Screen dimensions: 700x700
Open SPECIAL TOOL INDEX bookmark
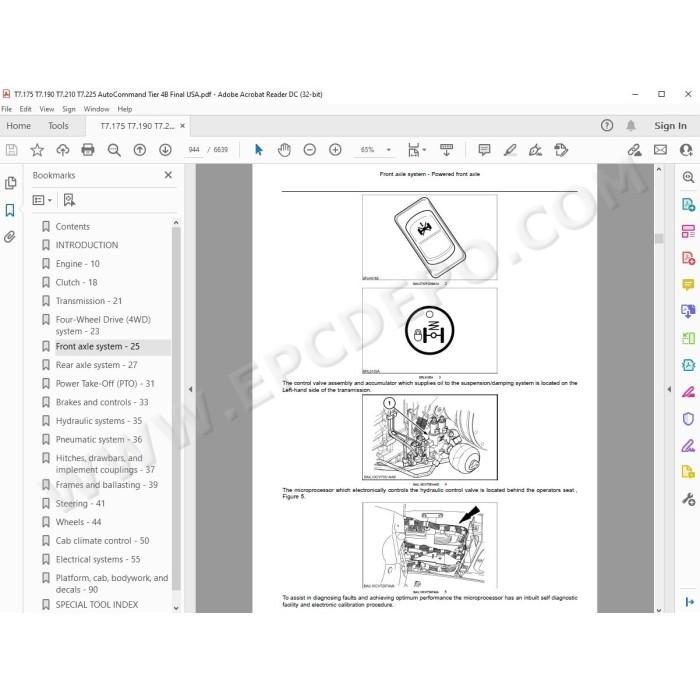tap(97, 605)
